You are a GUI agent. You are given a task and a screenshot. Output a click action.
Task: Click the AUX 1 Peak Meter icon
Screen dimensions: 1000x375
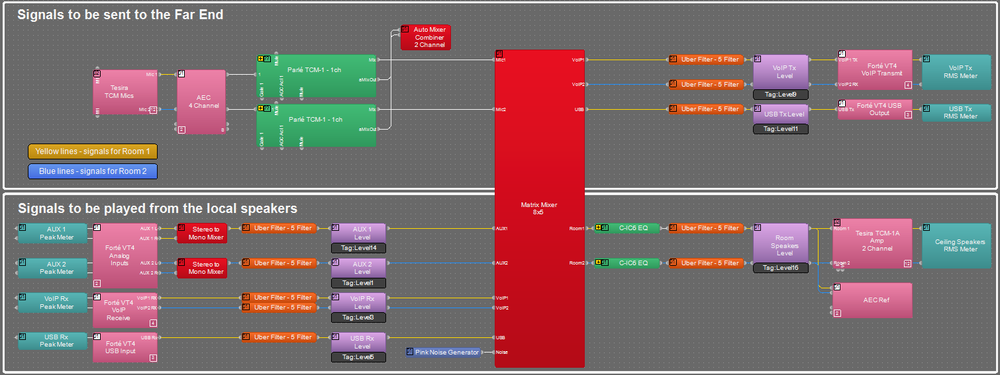(22, 227)
